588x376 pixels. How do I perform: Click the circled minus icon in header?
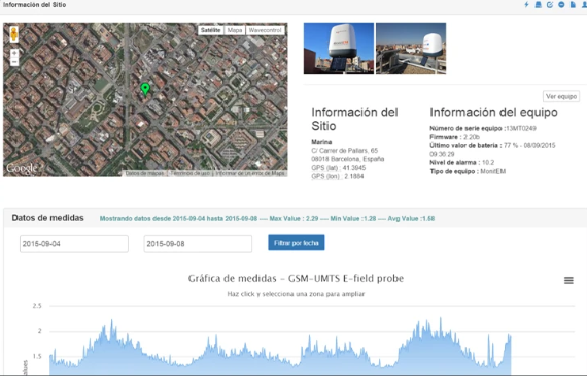tap(561, 4)
